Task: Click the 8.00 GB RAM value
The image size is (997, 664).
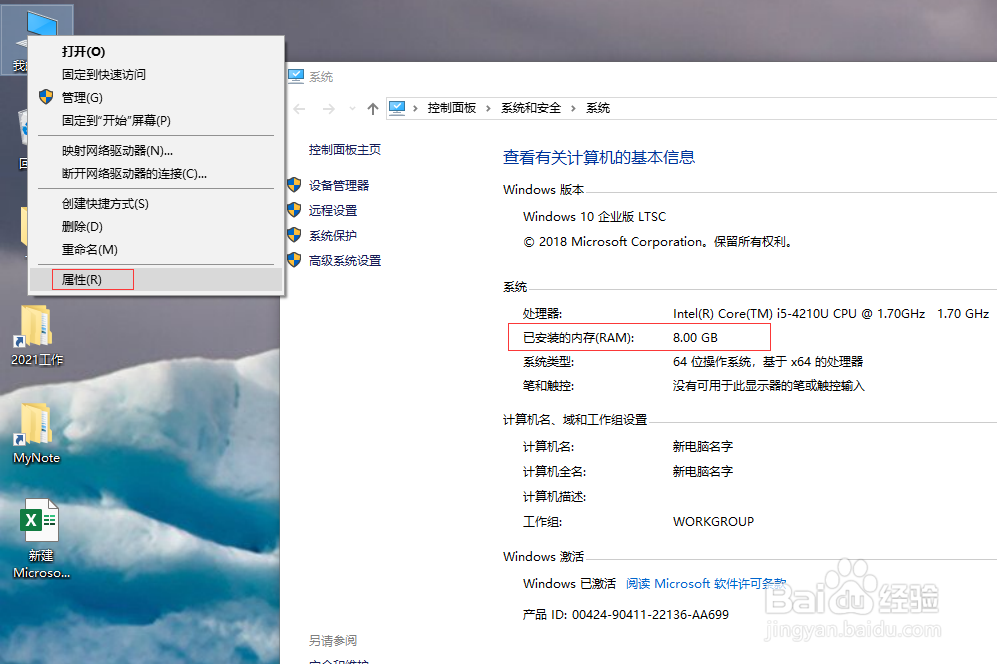Action: tap(695, 338)
